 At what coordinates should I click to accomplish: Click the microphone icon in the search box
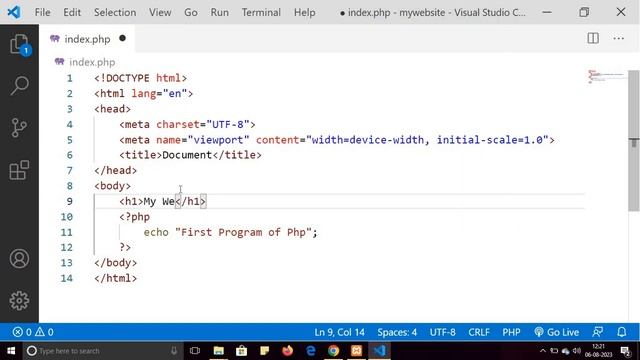click(174, 351)
